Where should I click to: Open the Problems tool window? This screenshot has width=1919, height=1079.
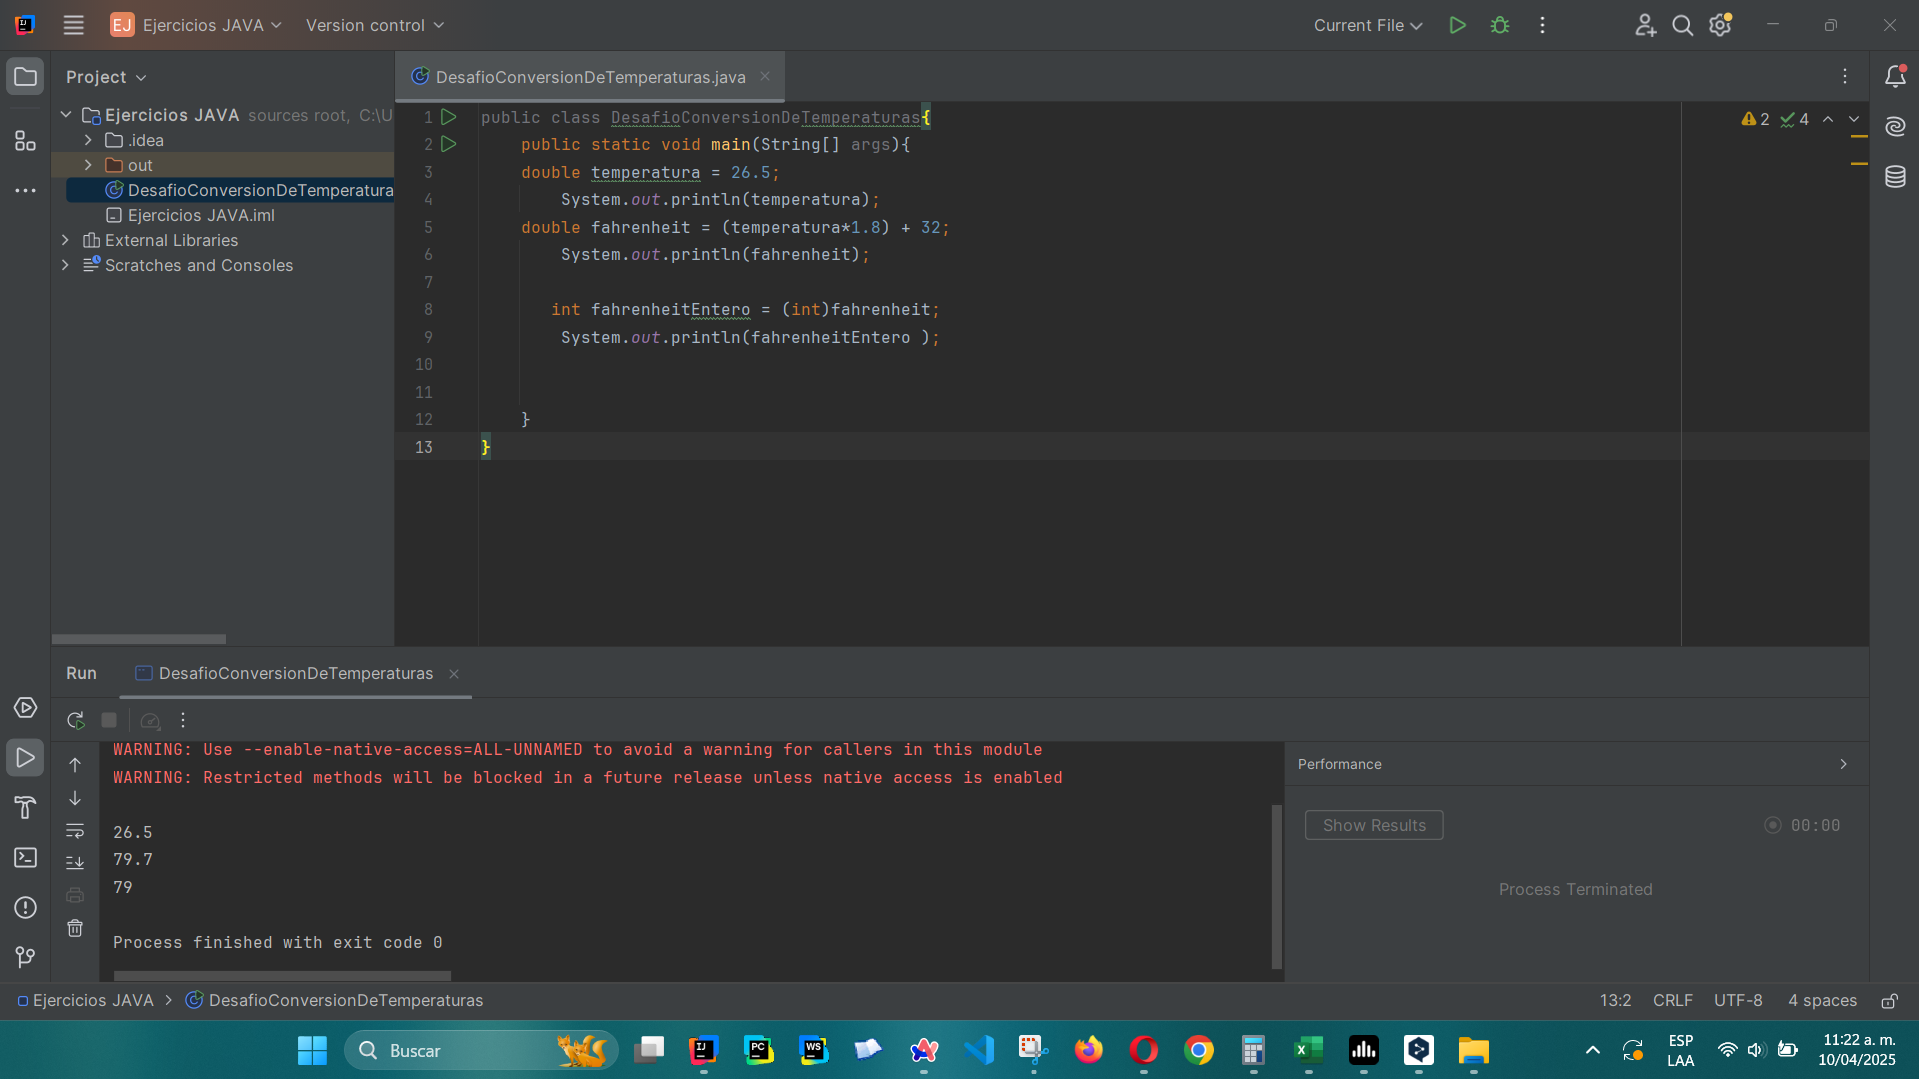(25, 908)
